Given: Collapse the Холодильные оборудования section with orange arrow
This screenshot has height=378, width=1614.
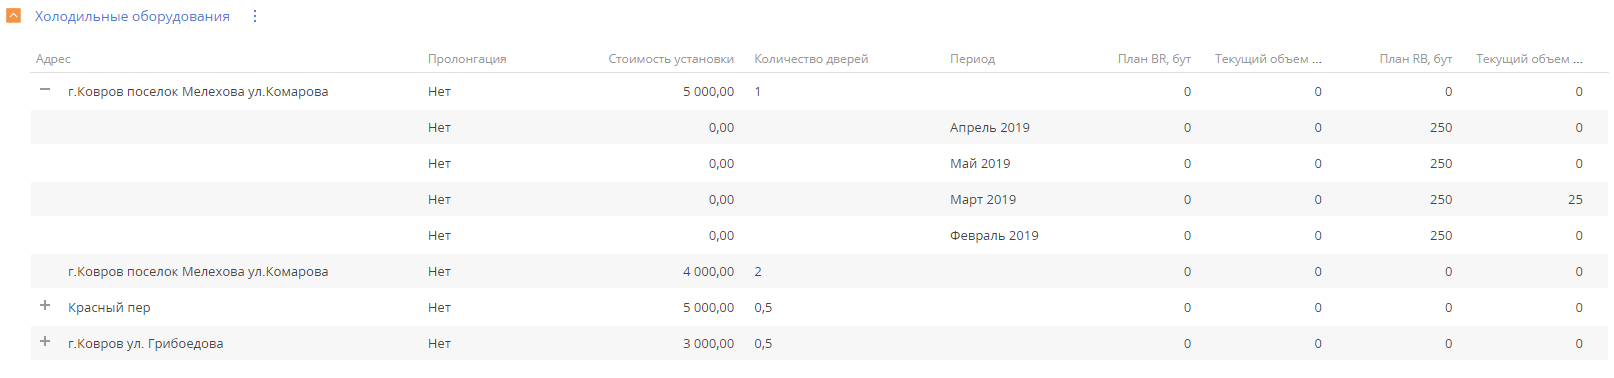Looking at the screenshot, I should pyautogui.click(x=14, y=16).
